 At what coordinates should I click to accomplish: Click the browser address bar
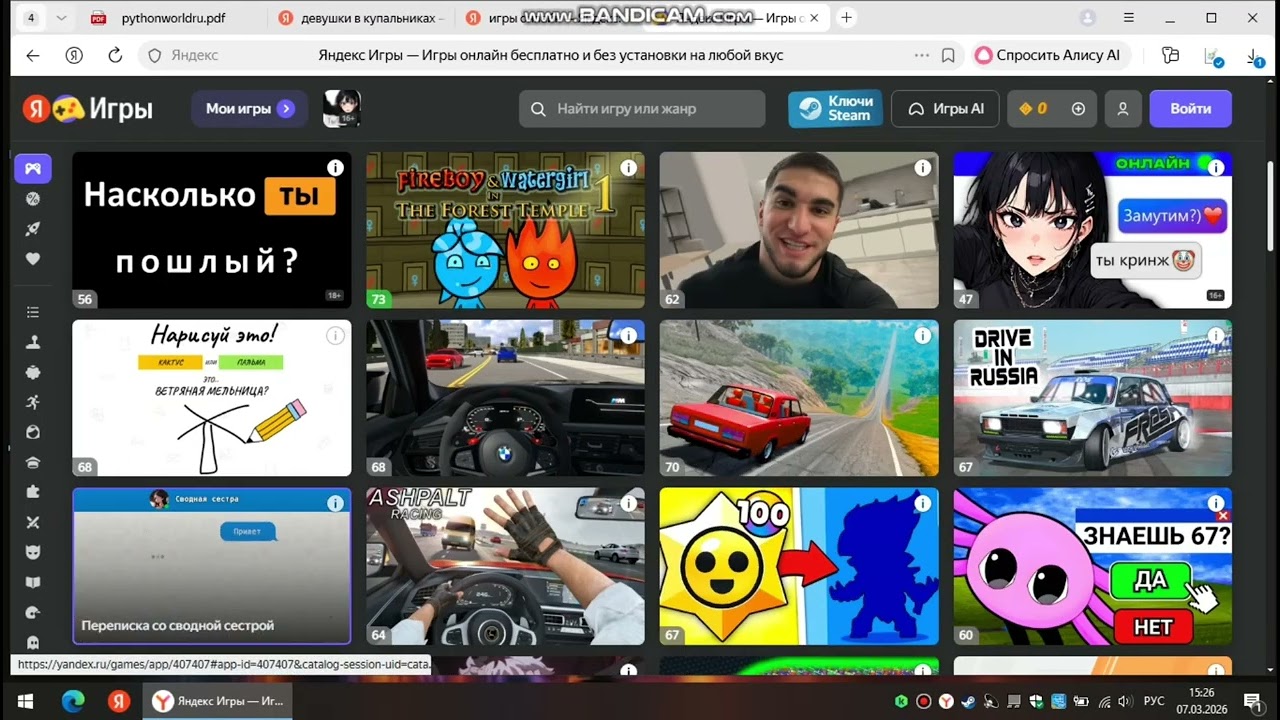click(551, 56)
